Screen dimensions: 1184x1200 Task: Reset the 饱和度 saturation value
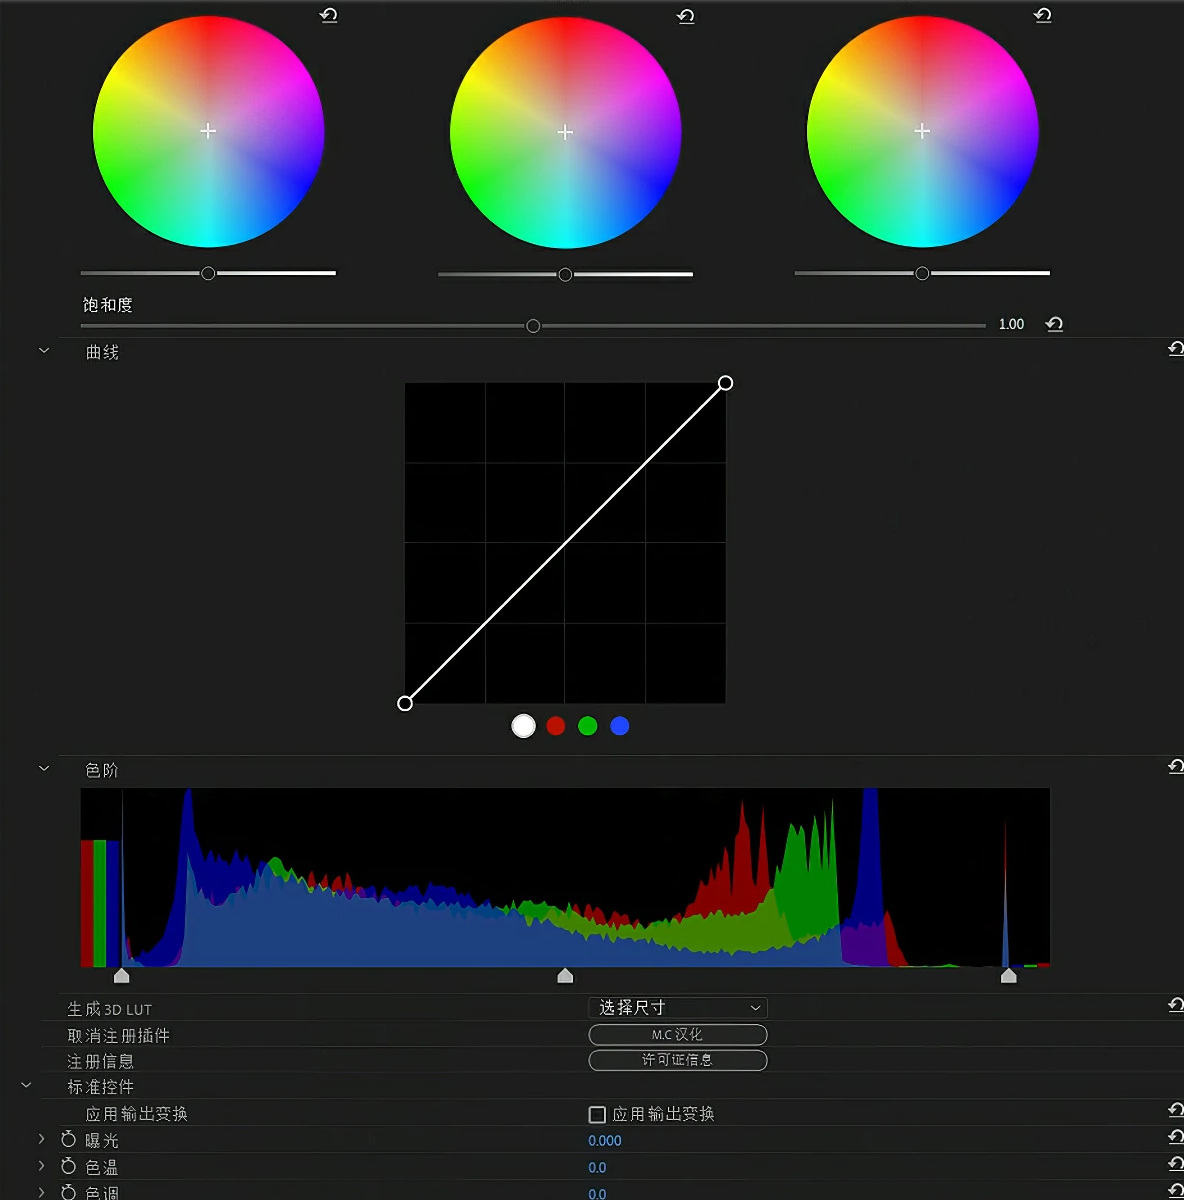(x=1054, y=324)
